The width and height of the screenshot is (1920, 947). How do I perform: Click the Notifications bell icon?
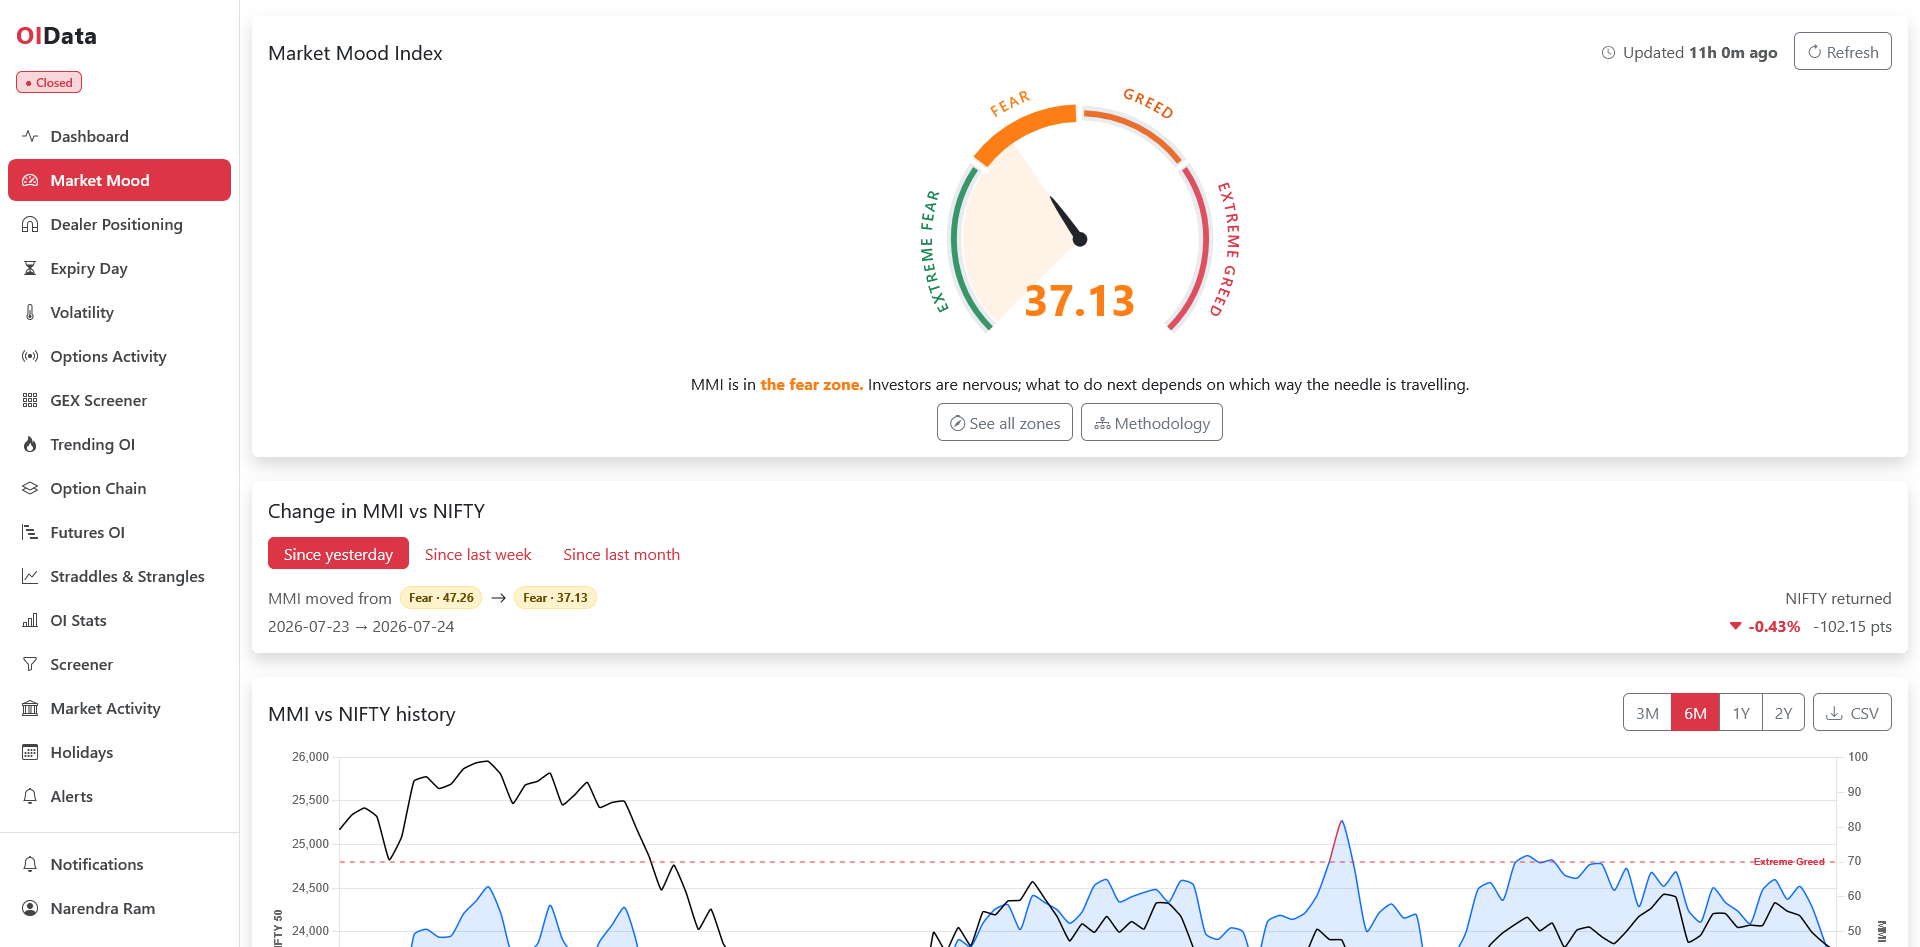(30, 864)
